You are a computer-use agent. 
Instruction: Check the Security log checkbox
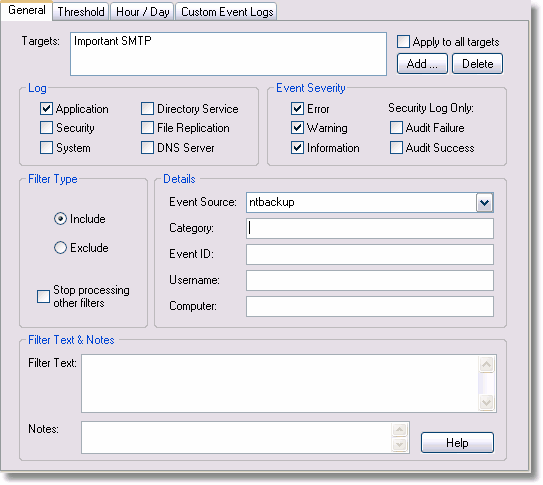(x=46, y=128)
